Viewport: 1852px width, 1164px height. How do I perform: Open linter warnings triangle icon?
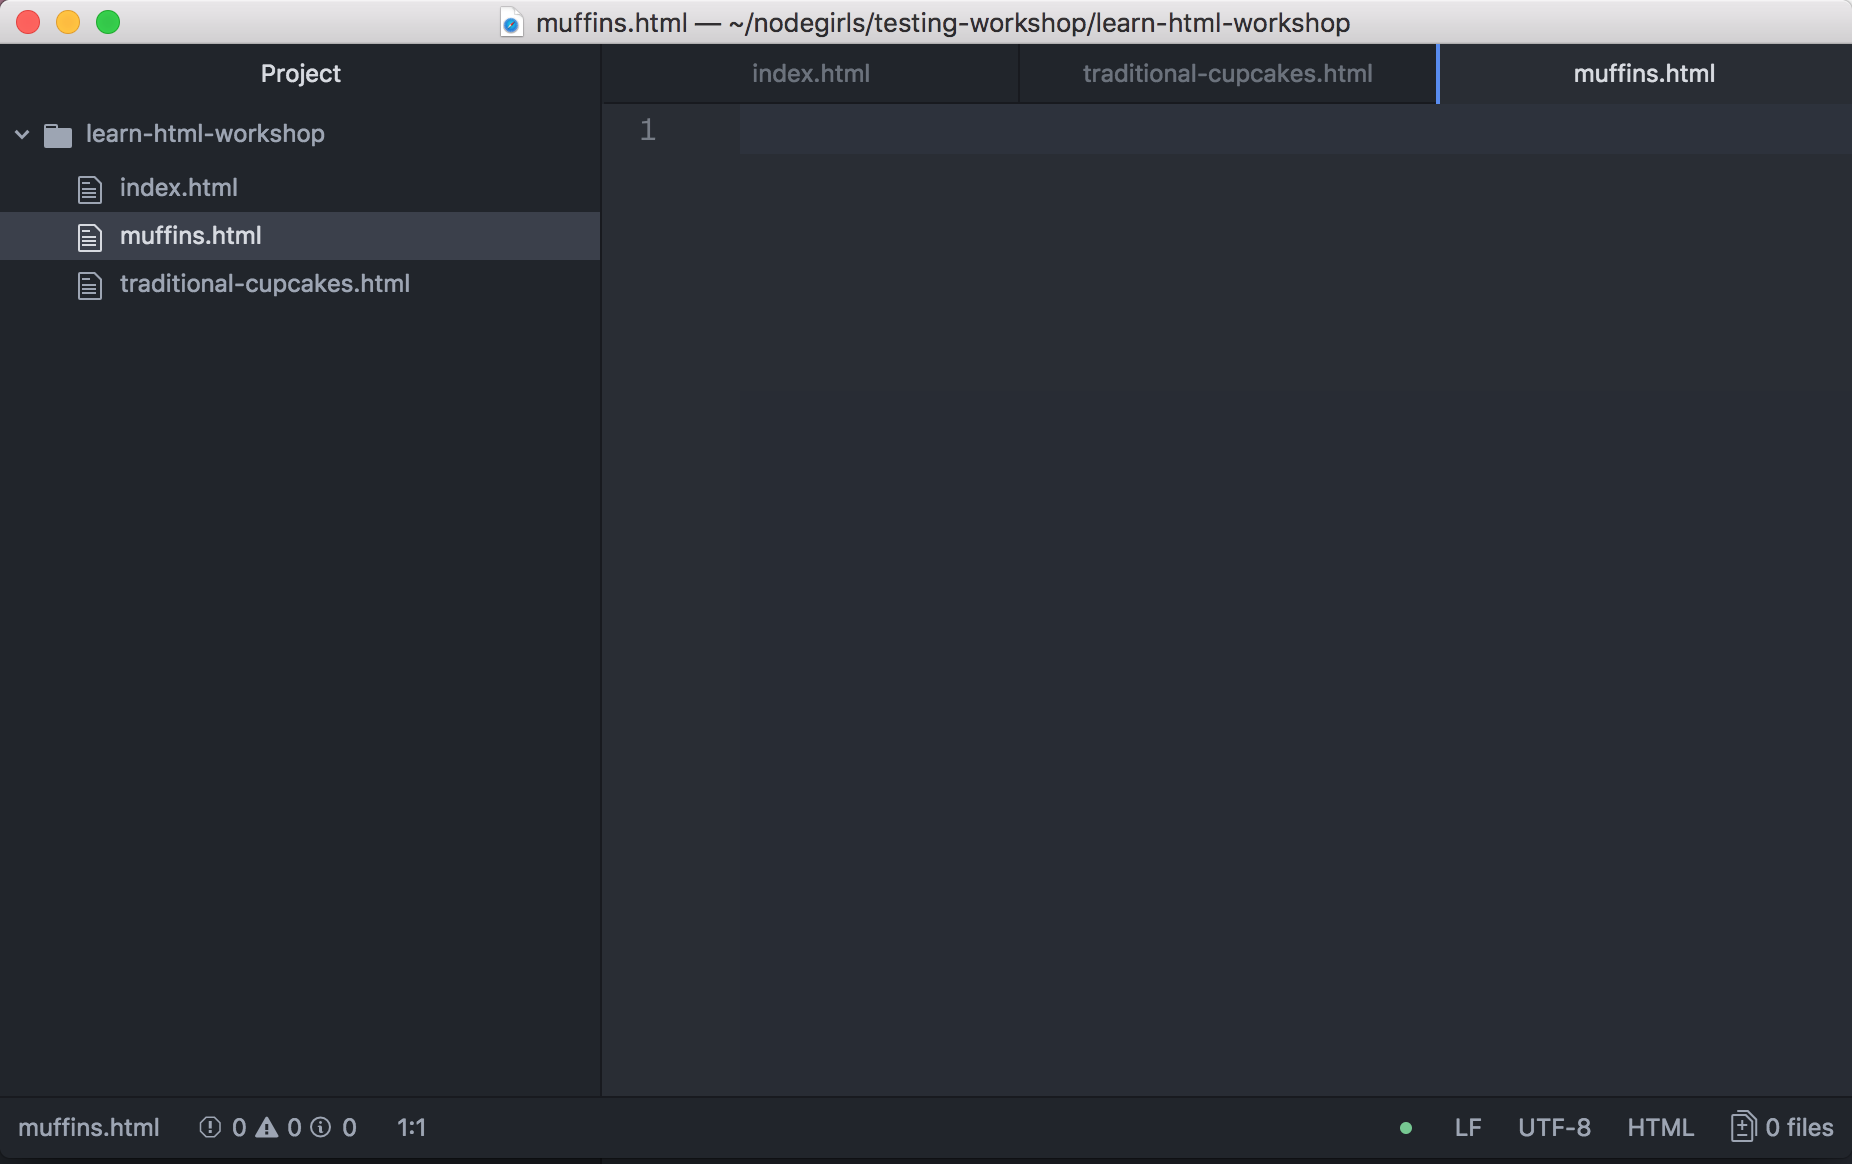[267, 1128]
